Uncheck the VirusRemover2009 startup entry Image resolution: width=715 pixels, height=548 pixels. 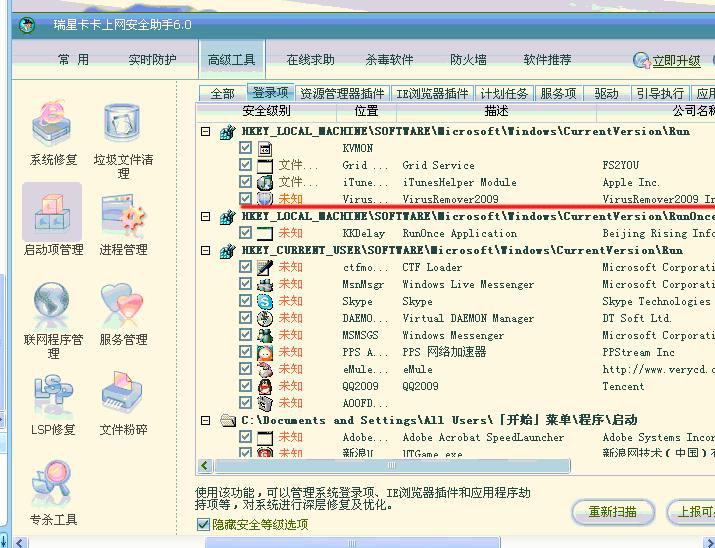point(245,198)
